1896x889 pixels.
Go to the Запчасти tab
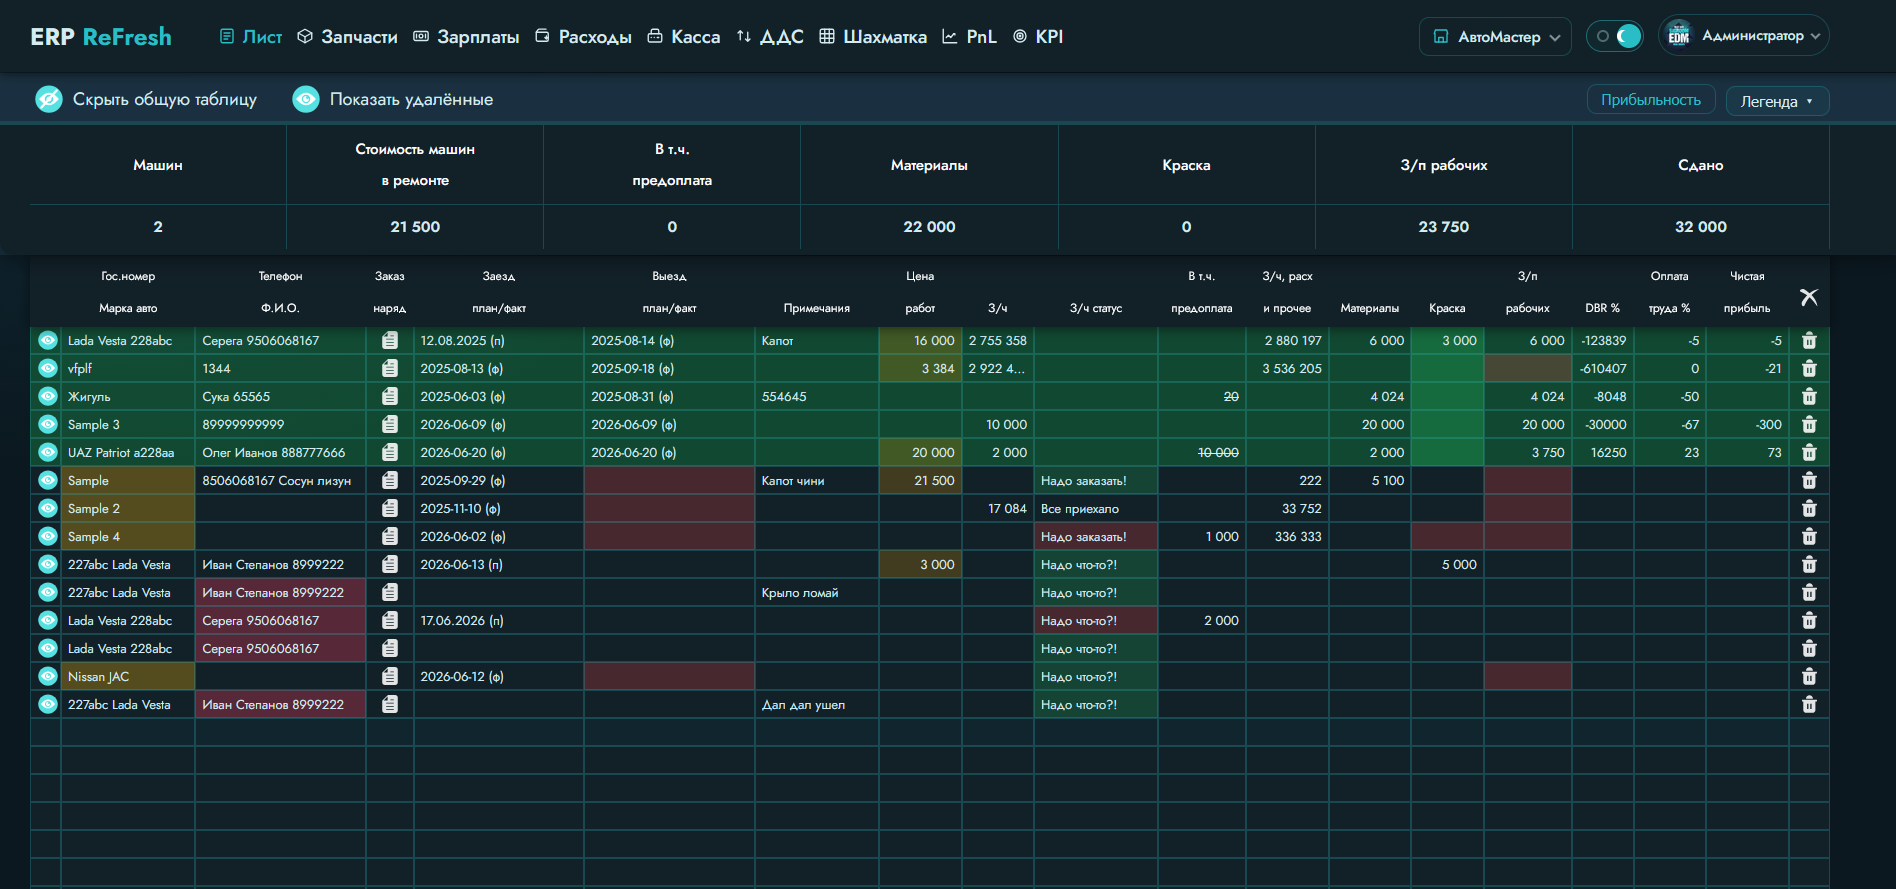click(x=348, y=37)
